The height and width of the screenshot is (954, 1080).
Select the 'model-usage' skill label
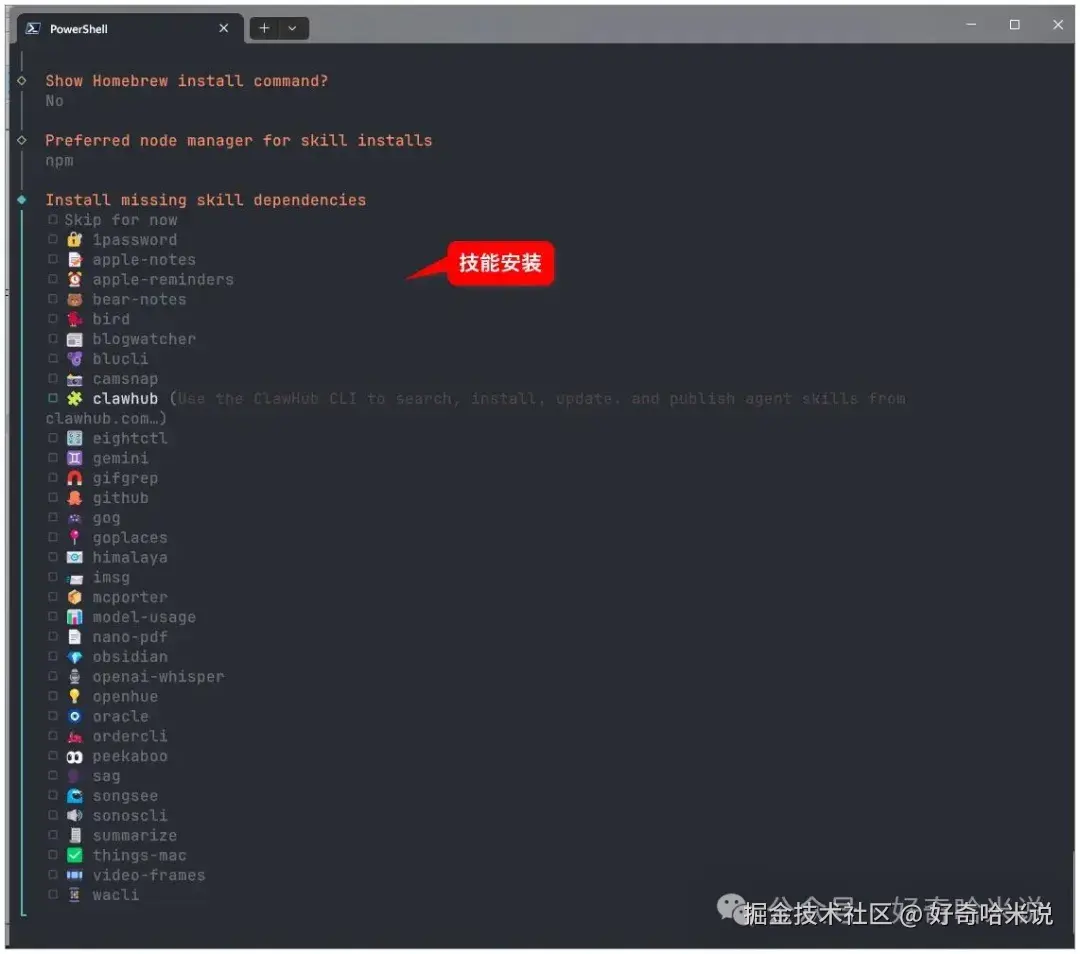[x=144, y=617]
